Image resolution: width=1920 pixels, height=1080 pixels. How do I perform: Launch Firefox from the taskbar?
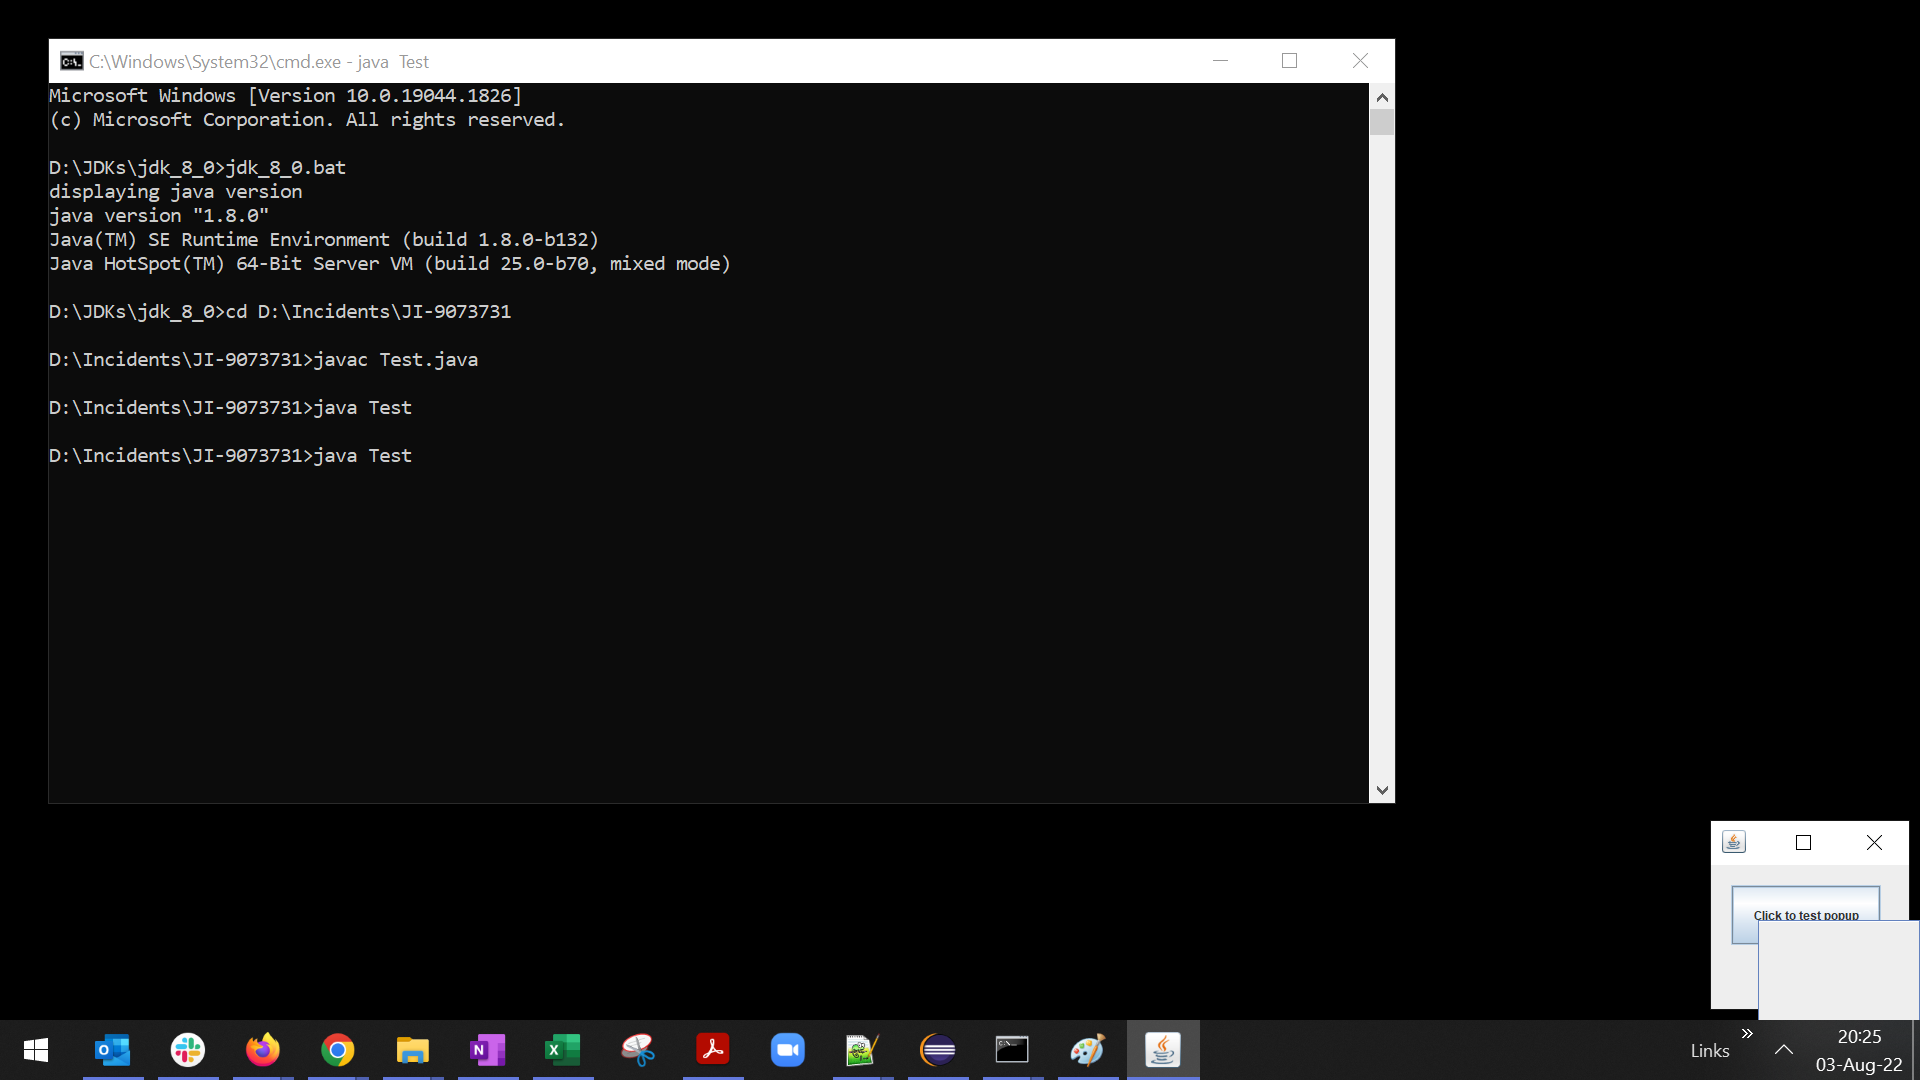pos(262,1050)
